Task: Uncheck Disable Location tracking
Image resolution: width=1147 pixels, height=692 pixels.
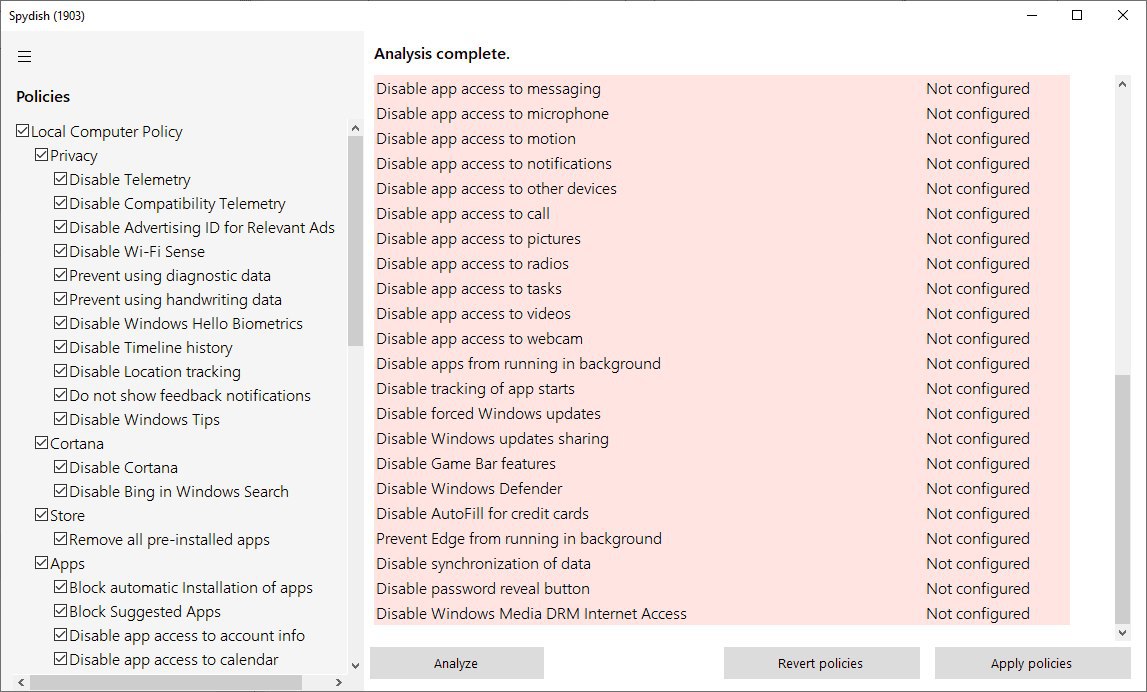Action: 61,372
